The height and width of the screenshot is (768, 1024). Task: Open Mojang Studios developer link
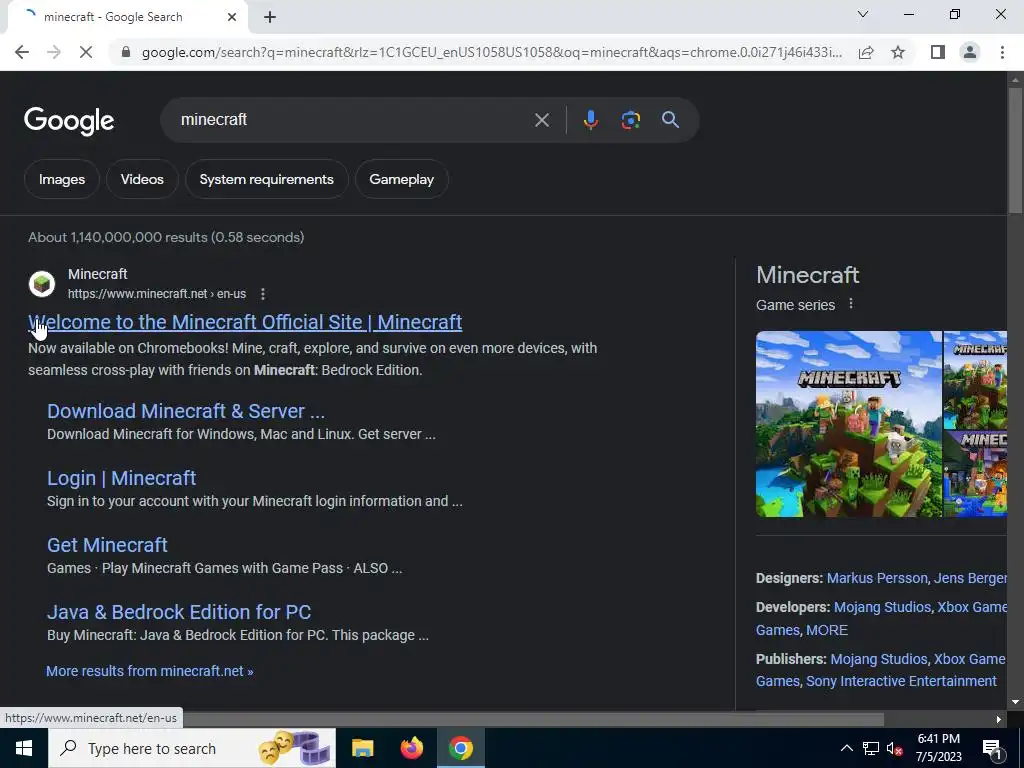pyautogui.click(x=882, y=607)
